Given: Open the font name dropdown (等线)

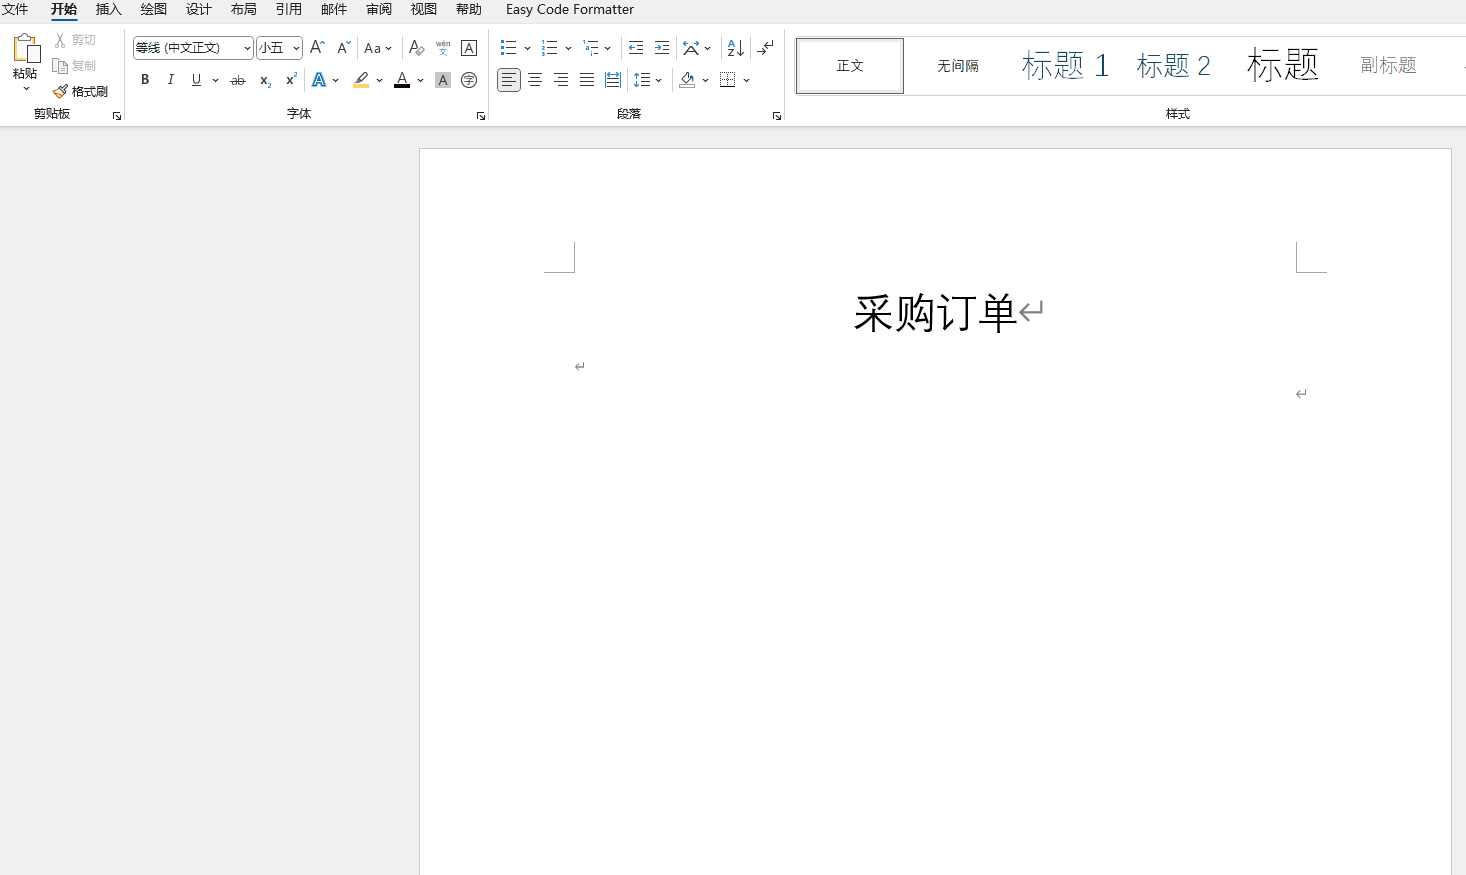Looking at the screenshot, I should 247,48.
